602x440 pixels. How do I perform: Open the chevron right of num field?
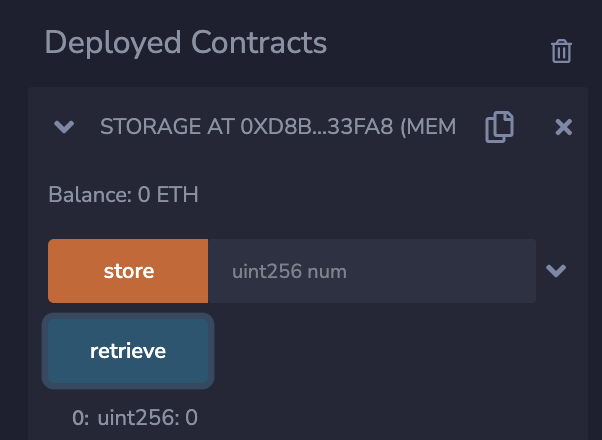[556, 271]
